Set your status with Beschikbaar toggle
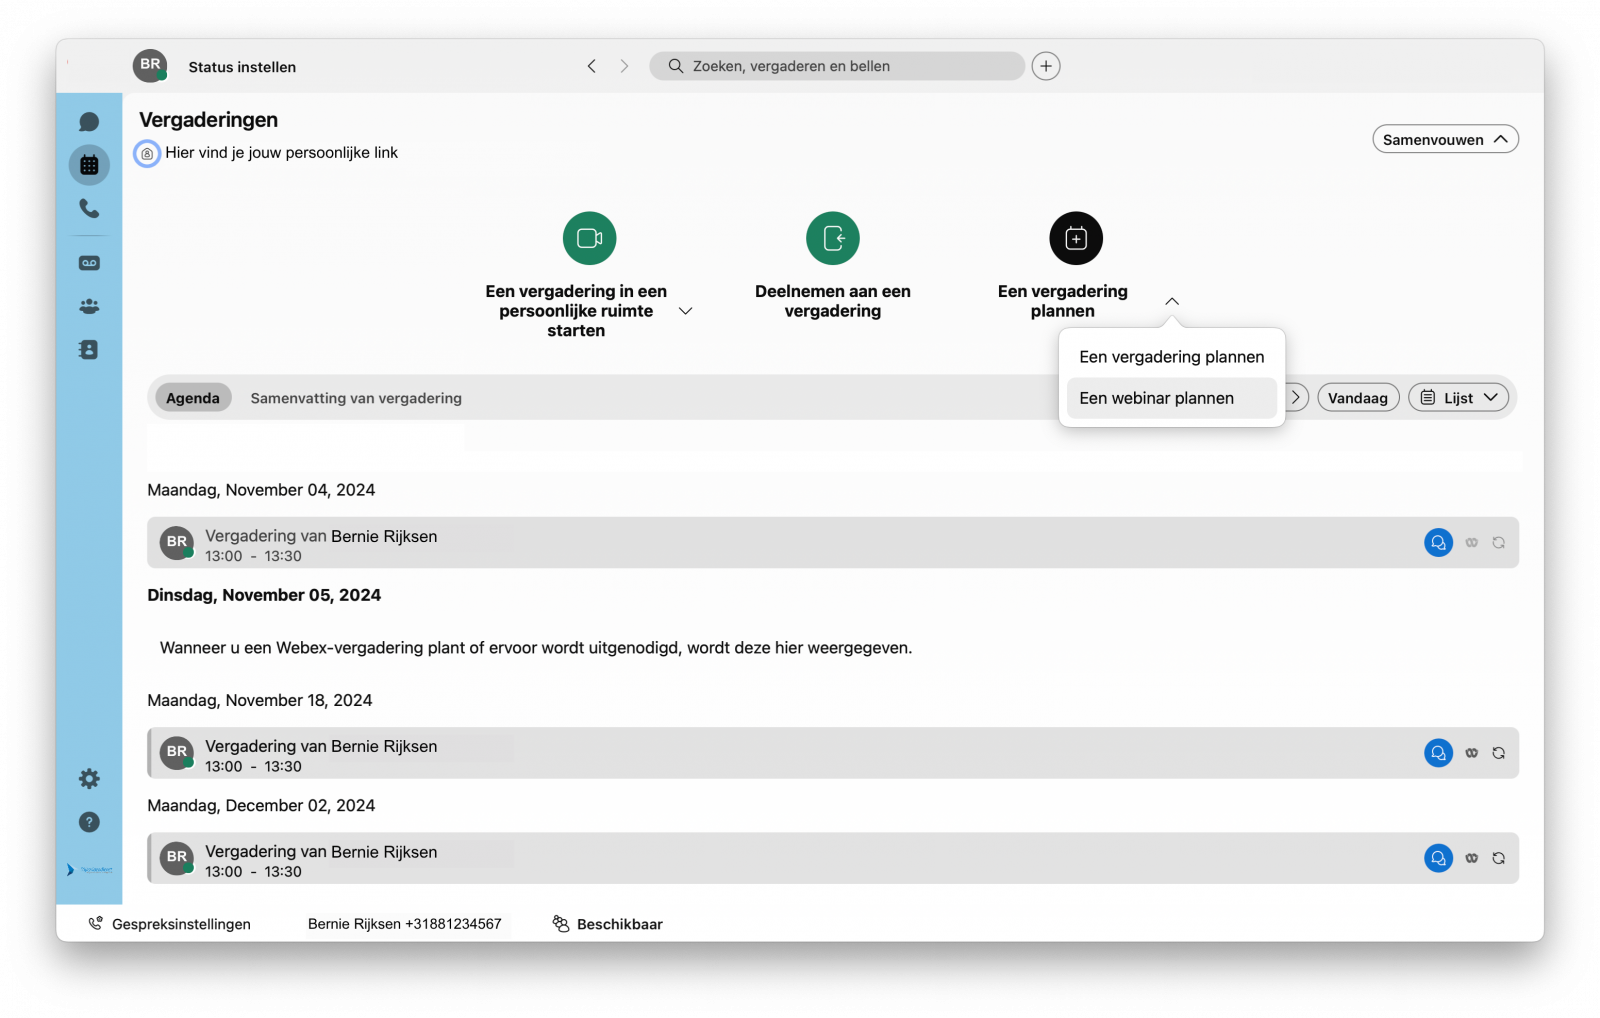 click(x=607, y=923)
